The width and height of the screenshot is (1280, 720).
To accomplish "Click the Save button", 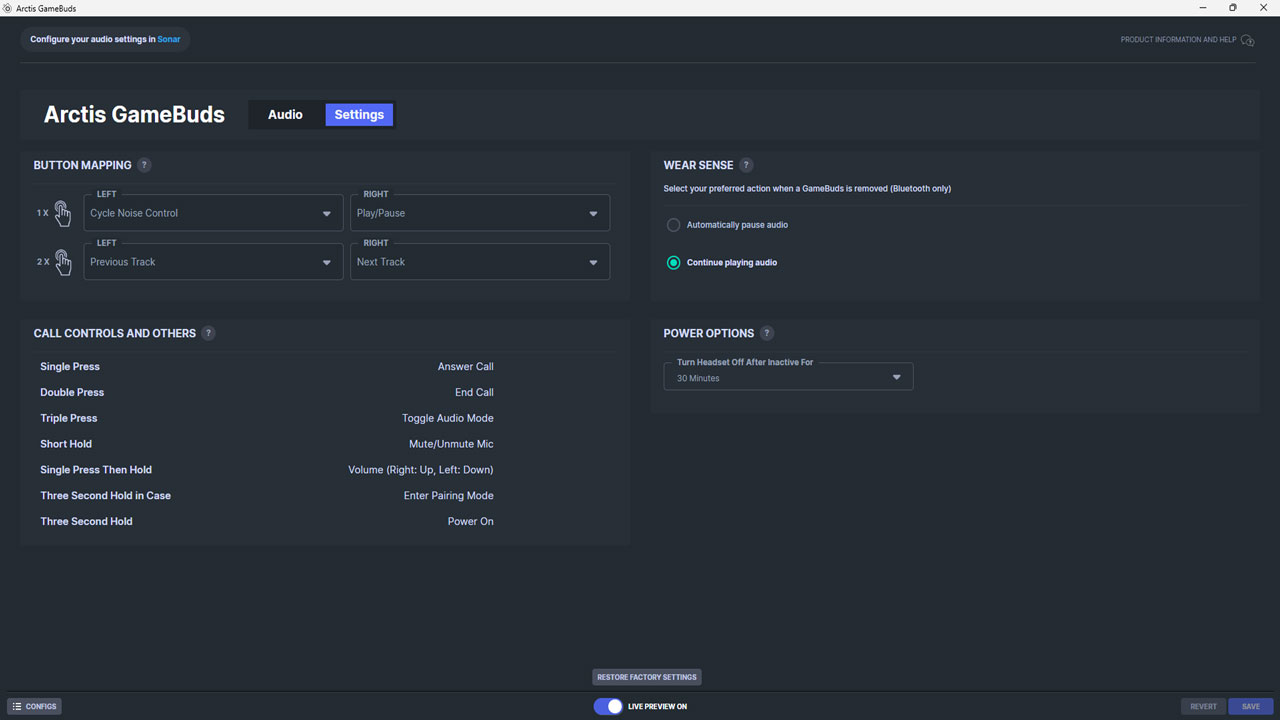I will pos(1251,706).
